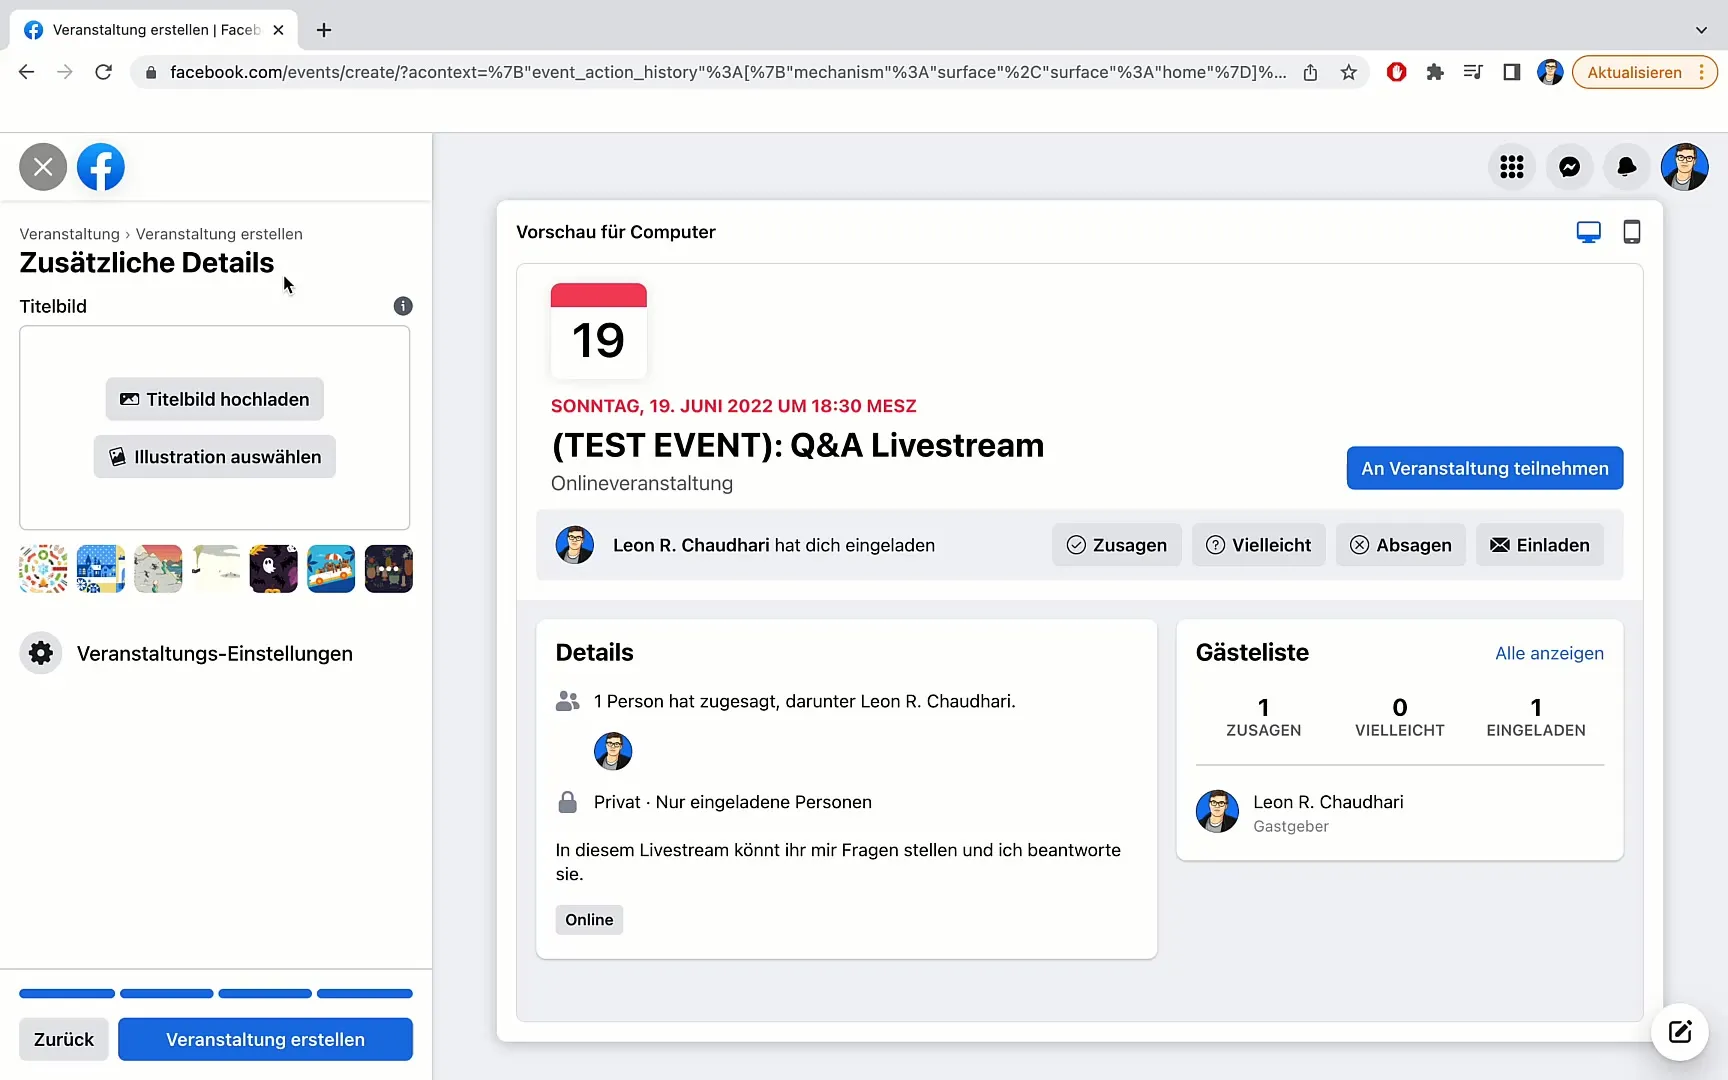Show more illustrations via the dots thumbnail
This screenshot has height=1080, width=1728.
[389, 569]
